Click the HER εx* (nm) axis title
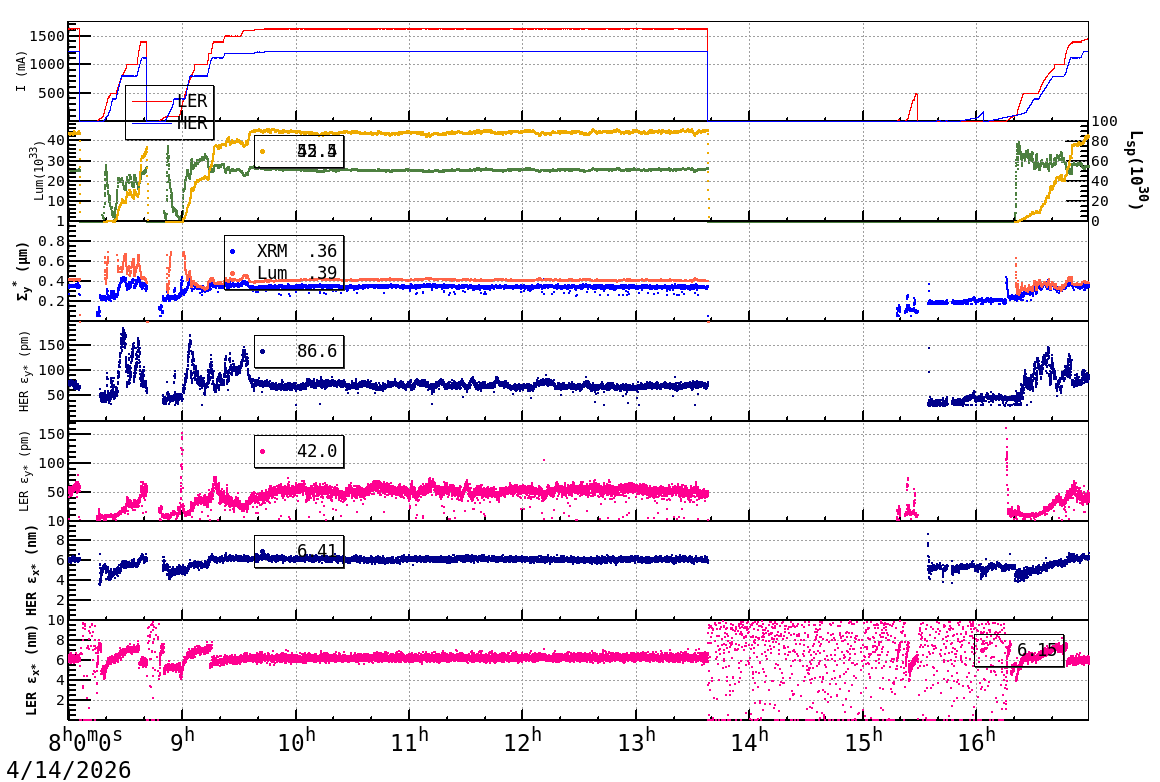The height and width of the screenshot is (782, 1160). [30, 570]
